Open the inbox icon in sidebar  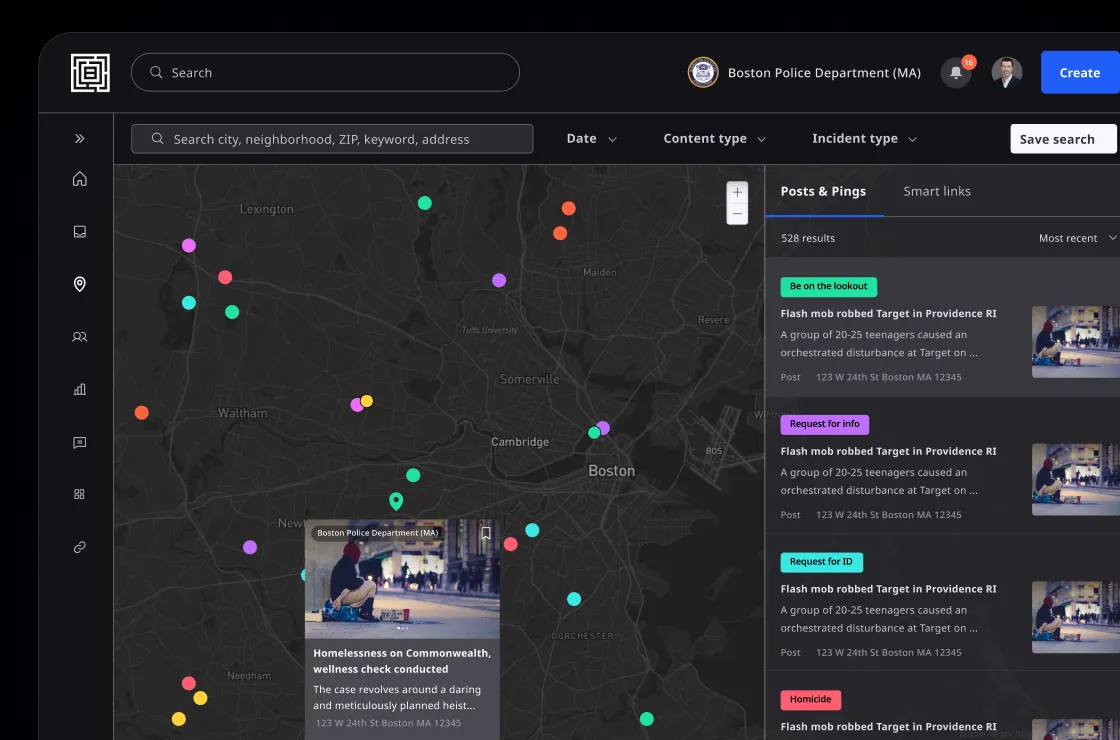[x=80, y=232]
